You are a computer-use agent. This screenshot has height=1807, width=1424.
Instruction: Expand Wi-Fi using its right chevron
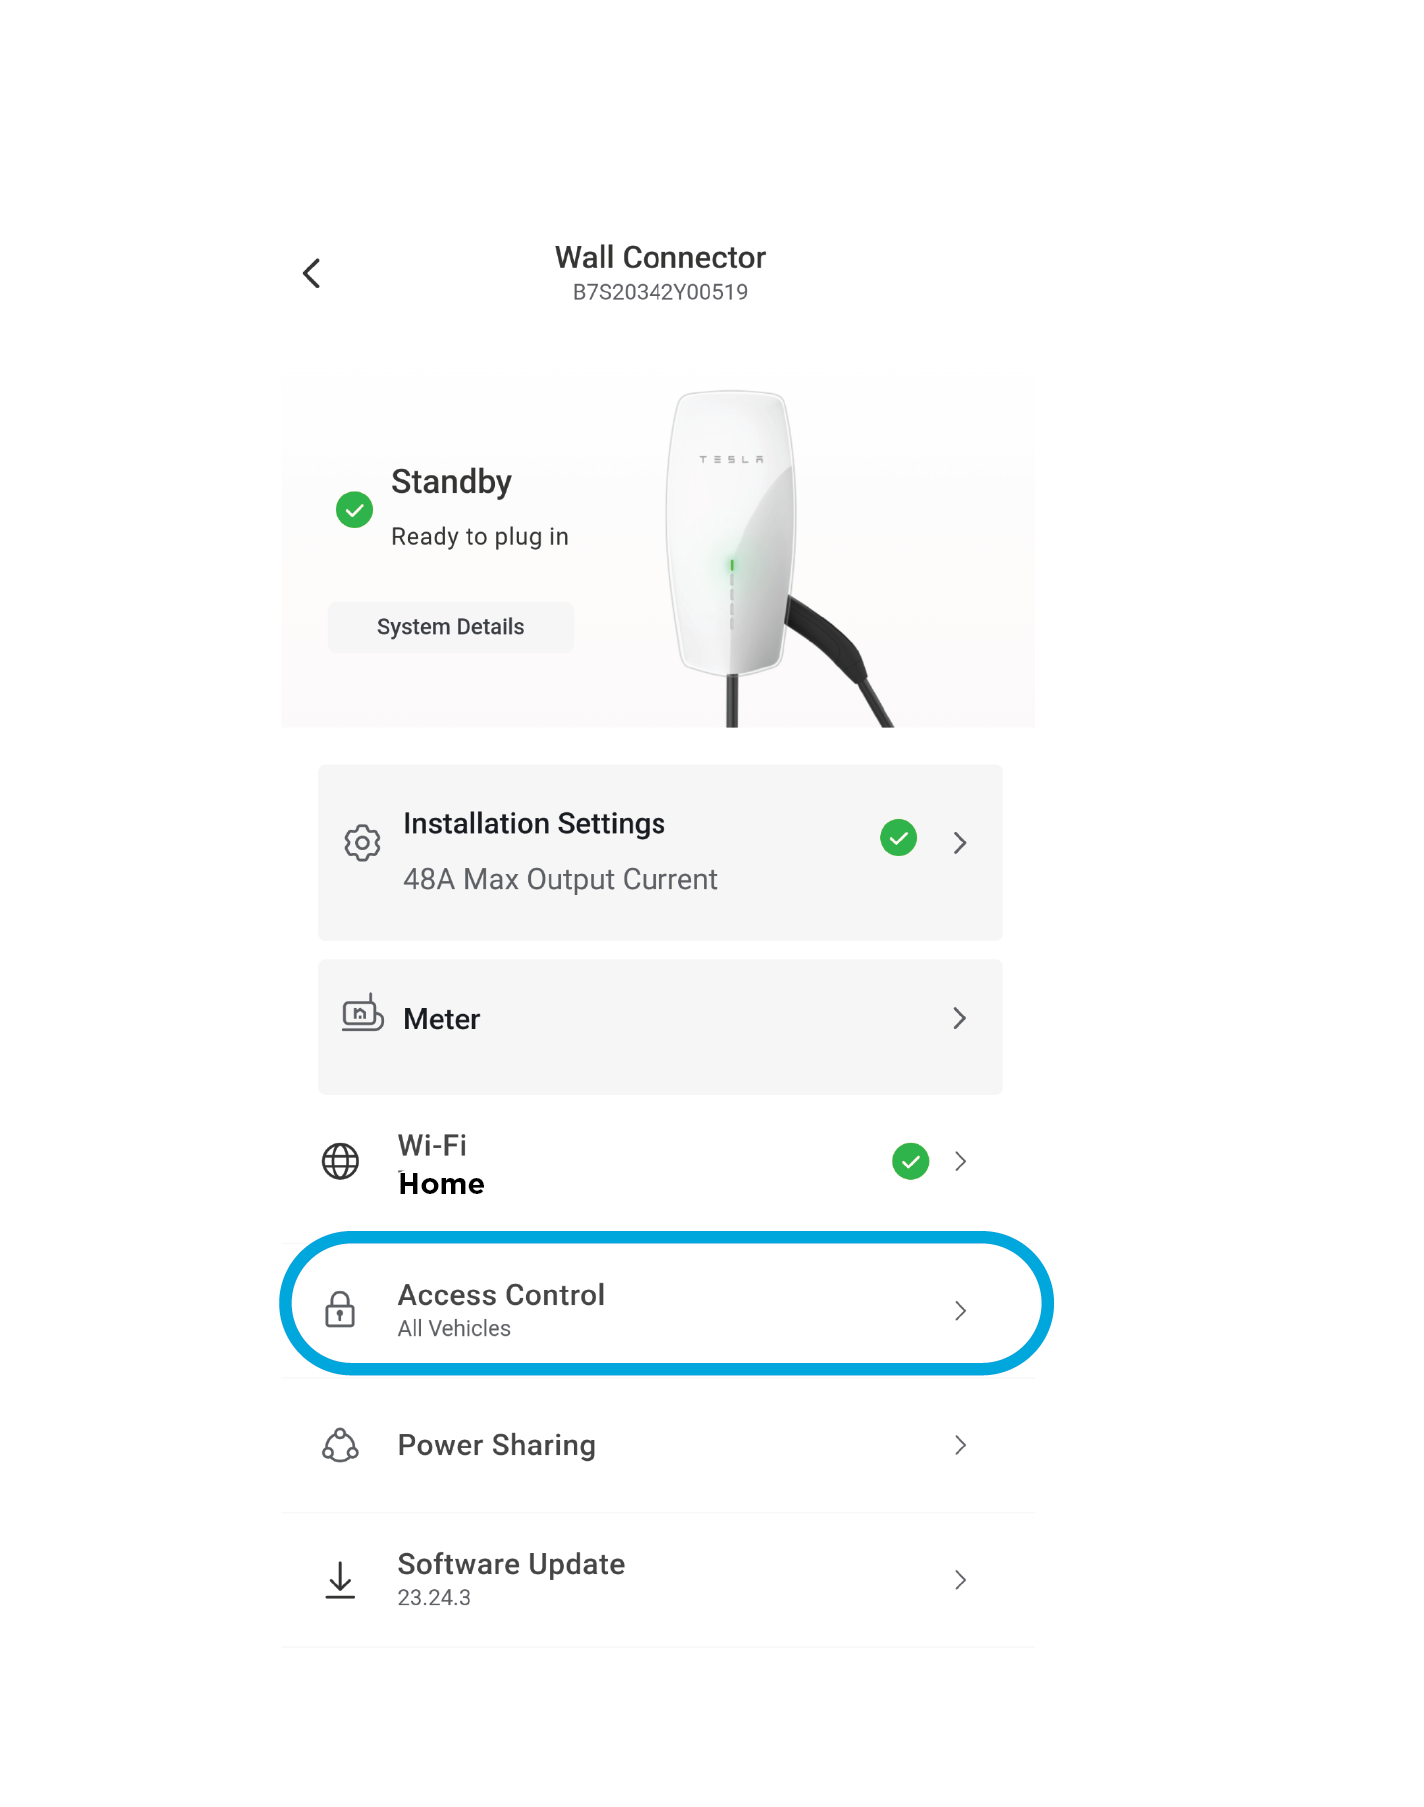(x=960, y=1161)
